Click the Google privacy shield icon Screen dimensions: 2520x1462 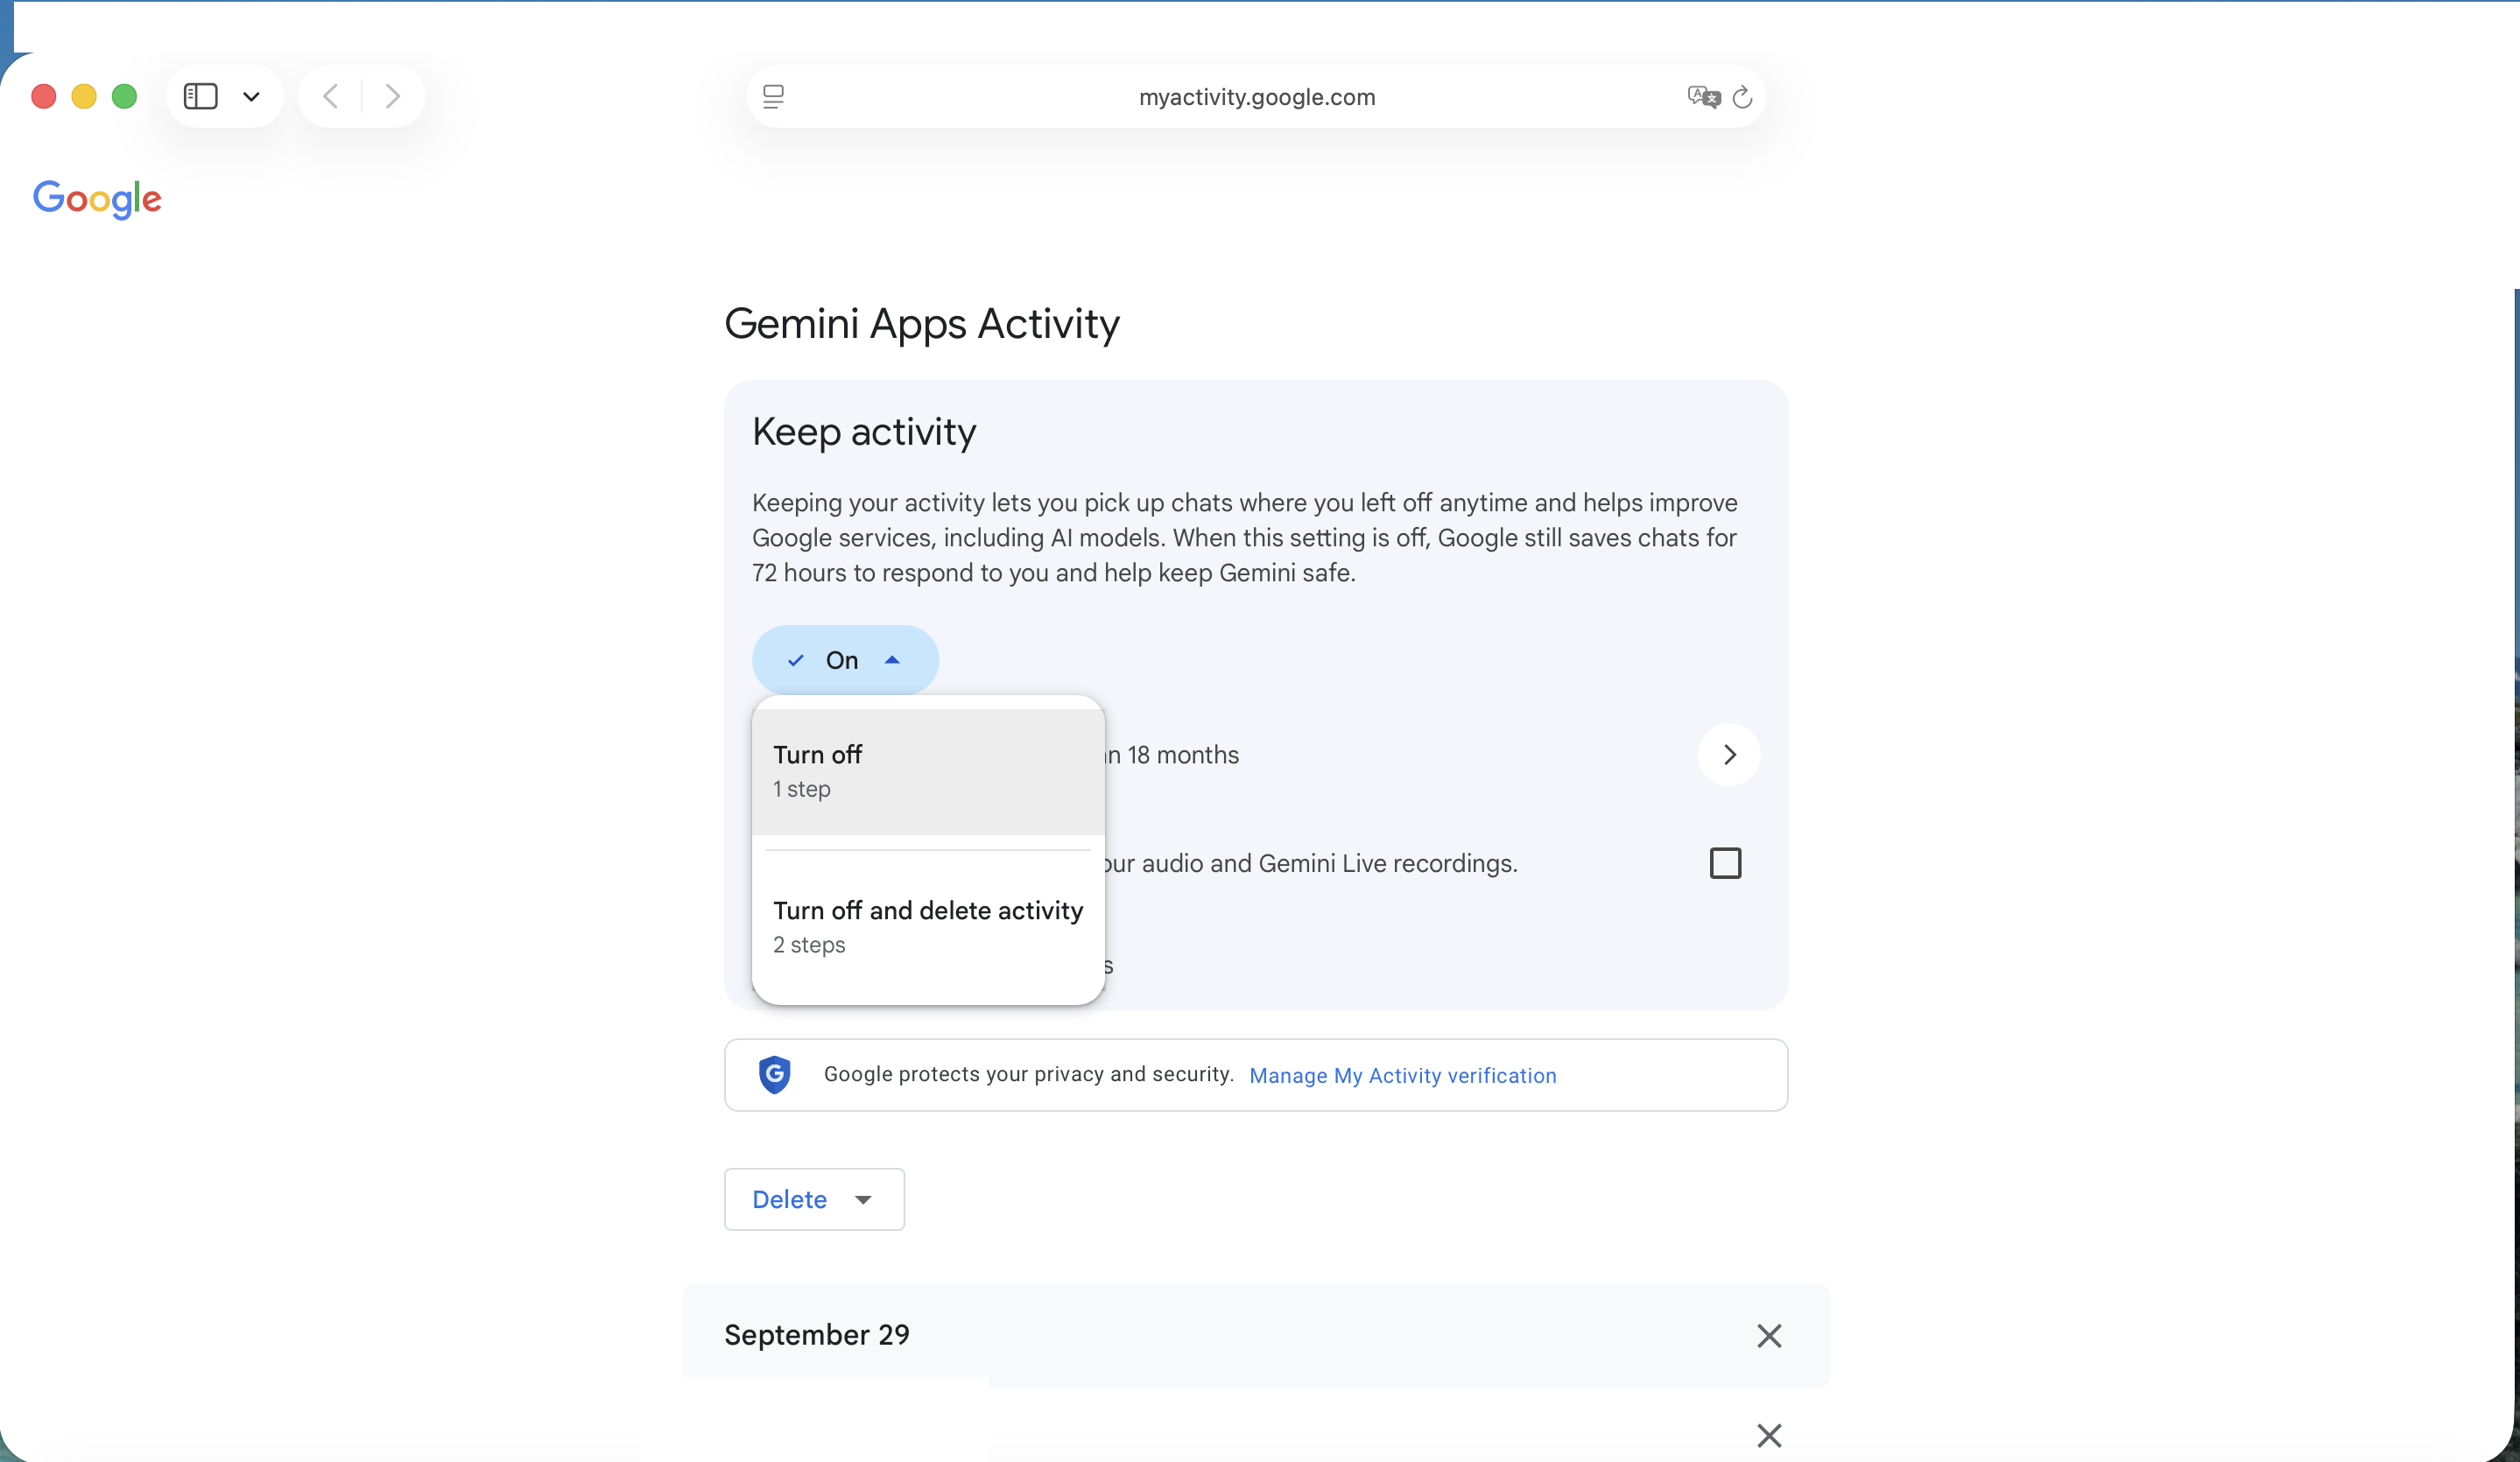pos(775,1074)
